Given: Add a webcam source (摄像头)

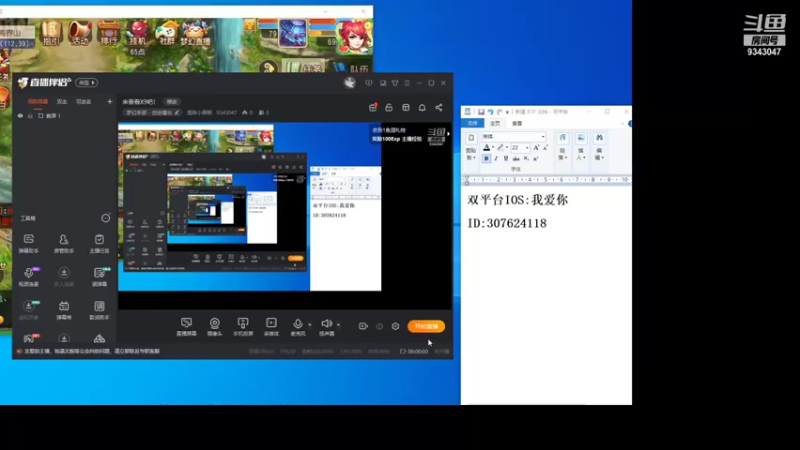Looking at the screenshot, I should 215,327.
